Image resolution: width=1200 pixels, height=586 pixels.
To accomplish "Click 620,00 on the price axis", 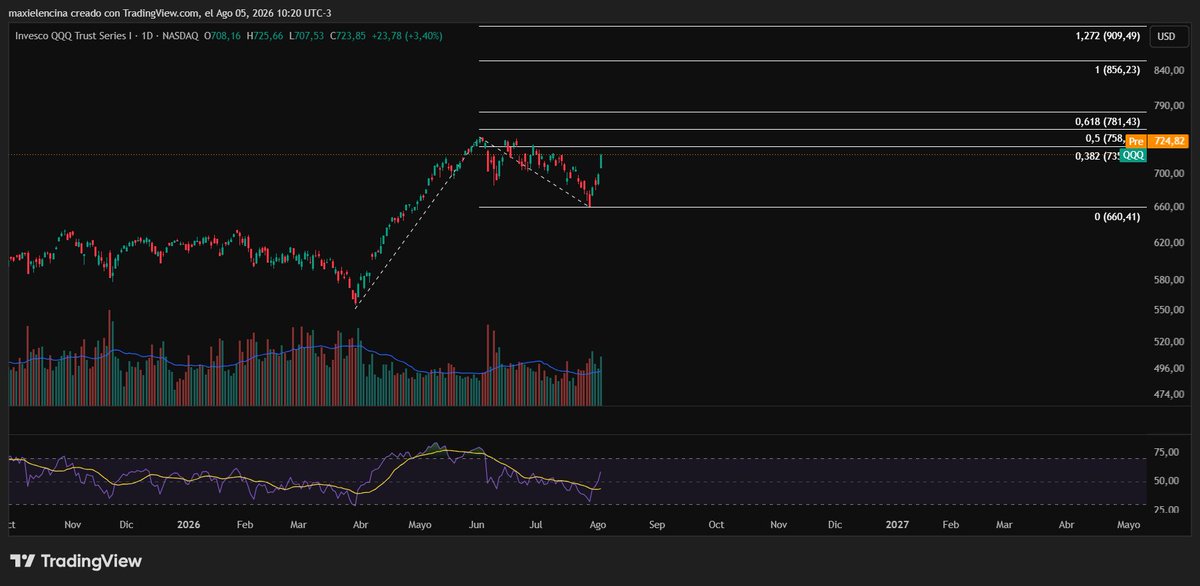I will 1169,243.
